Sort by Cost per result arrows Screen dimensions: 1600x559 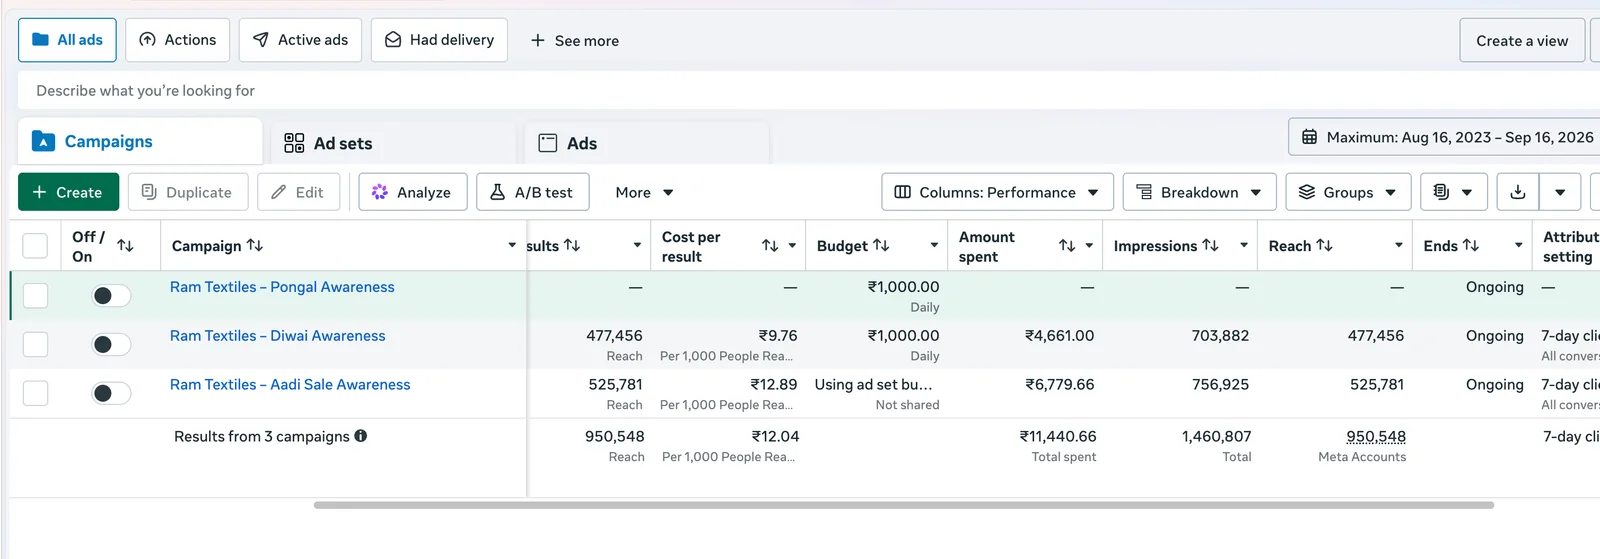[x=770, y=245]
